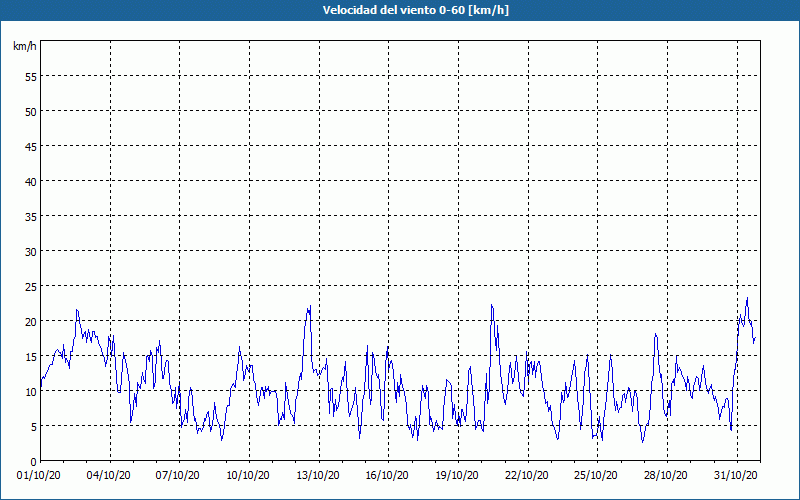Click the 55 y-axis label

pos(31,77)
